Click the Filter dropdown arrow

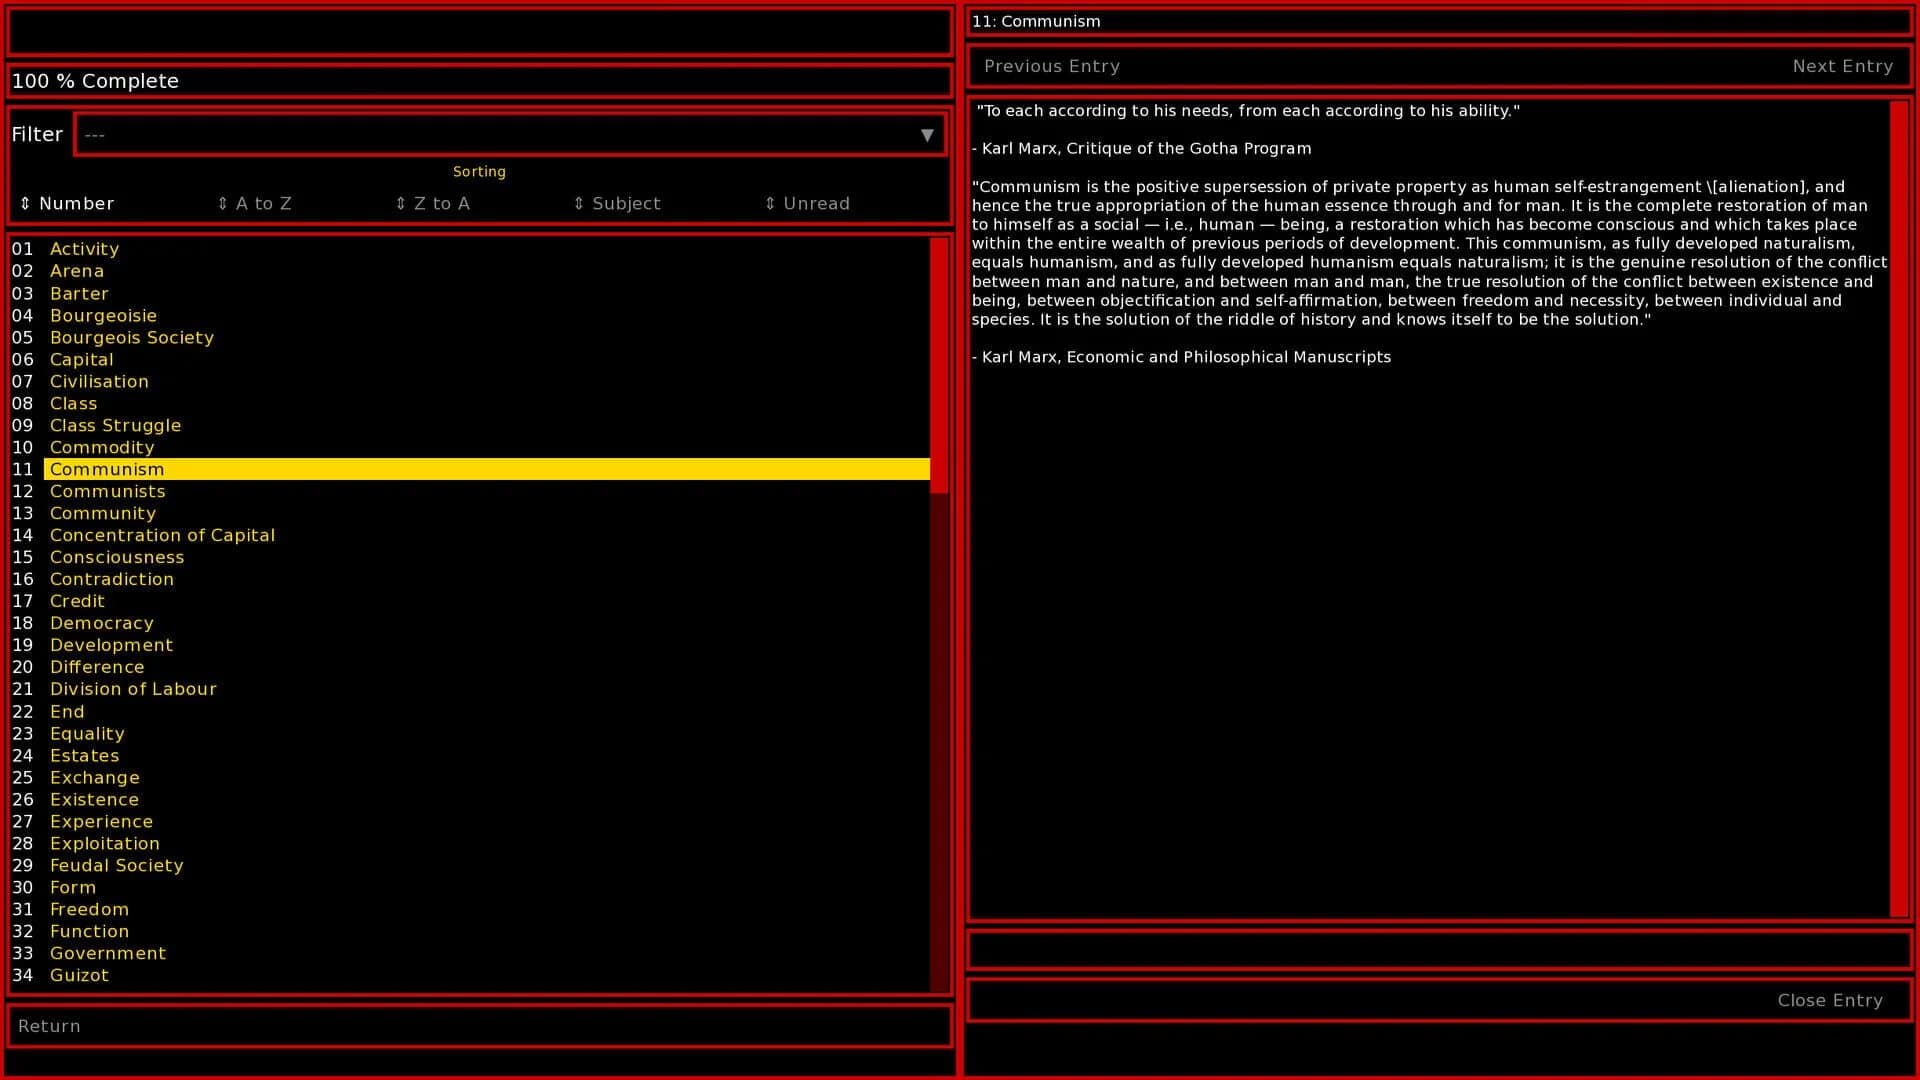pos(925,134)
